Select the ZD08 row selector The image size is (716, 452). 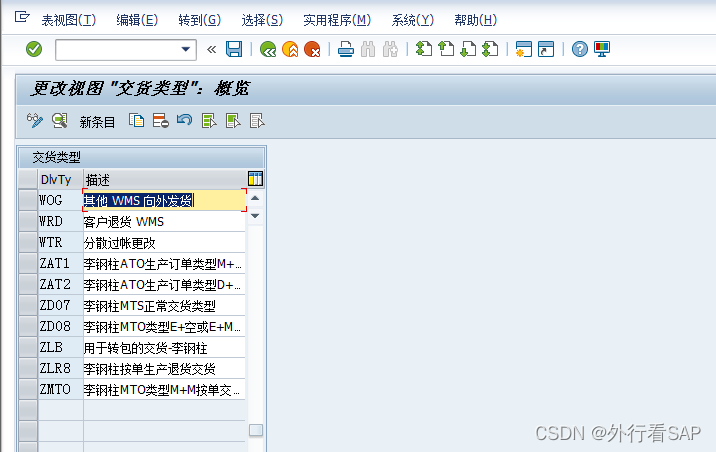point(28,326)
